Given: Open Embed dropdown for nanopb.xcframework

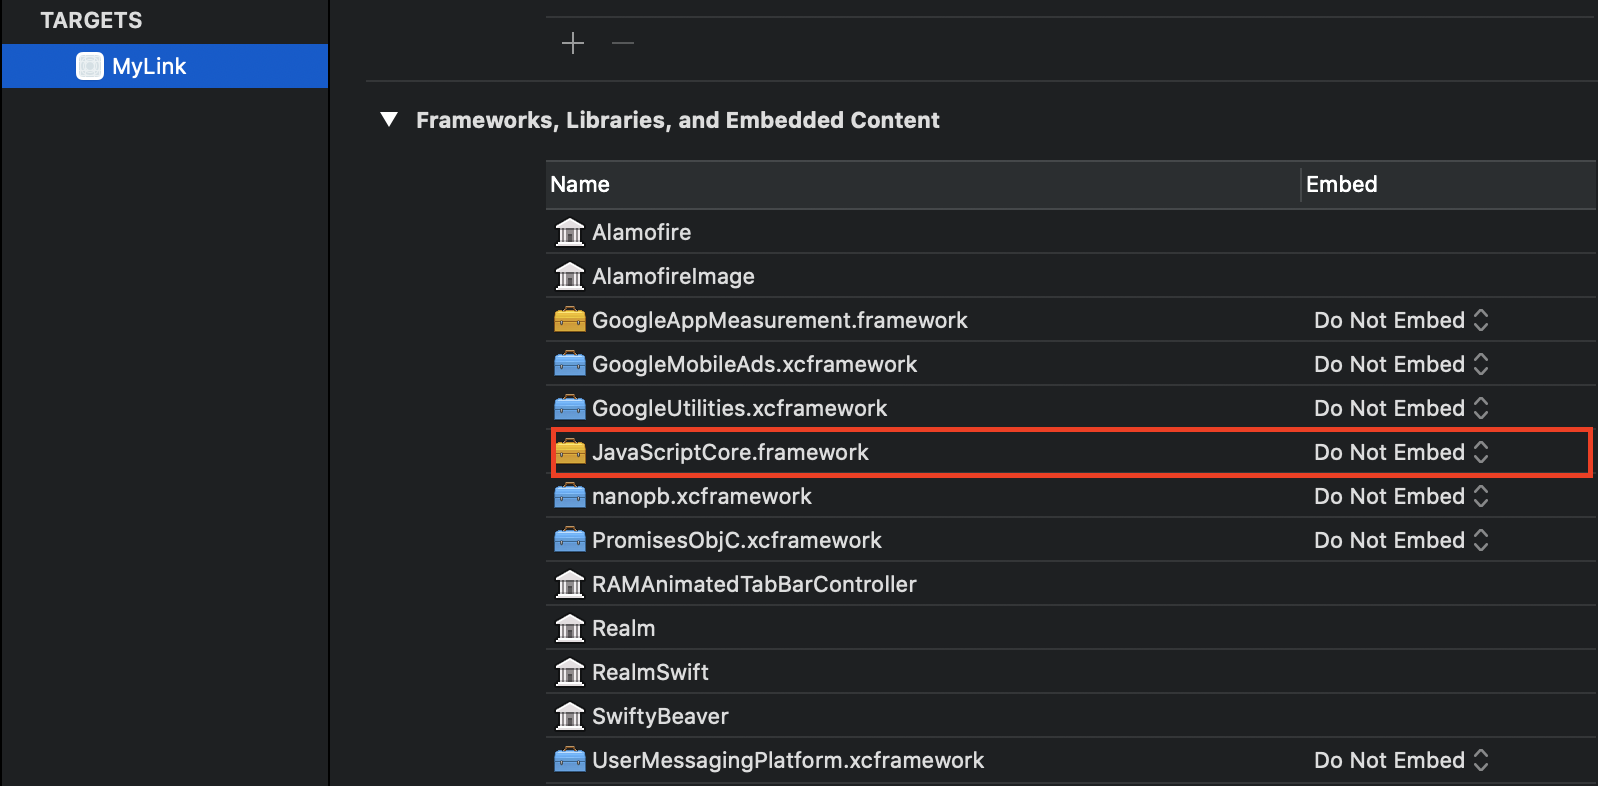Looking at the screenshot, I should (1402, 496).
